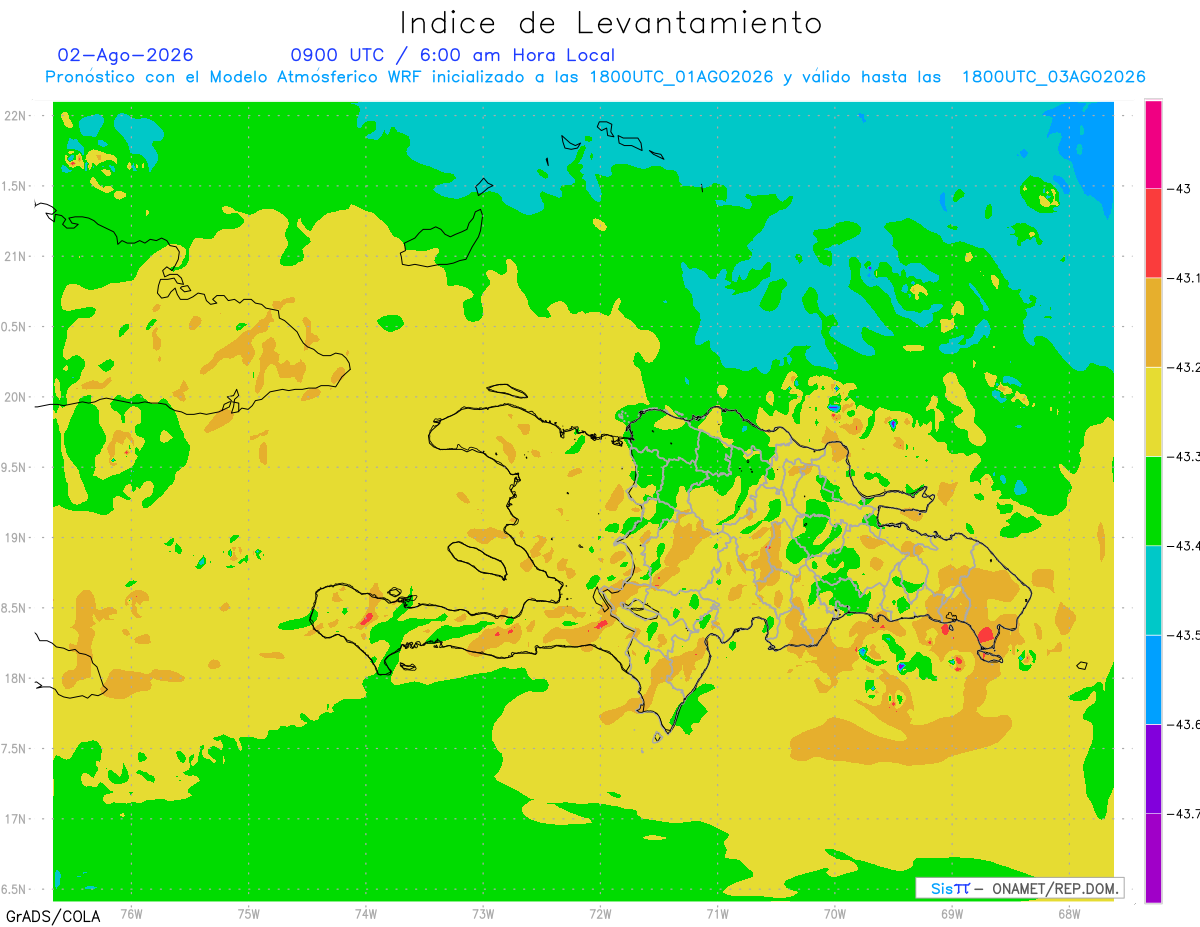This screenshot has height=927, width=1200.
Task: Click the legend value "-43.1"
Action: pos(1183,278)
